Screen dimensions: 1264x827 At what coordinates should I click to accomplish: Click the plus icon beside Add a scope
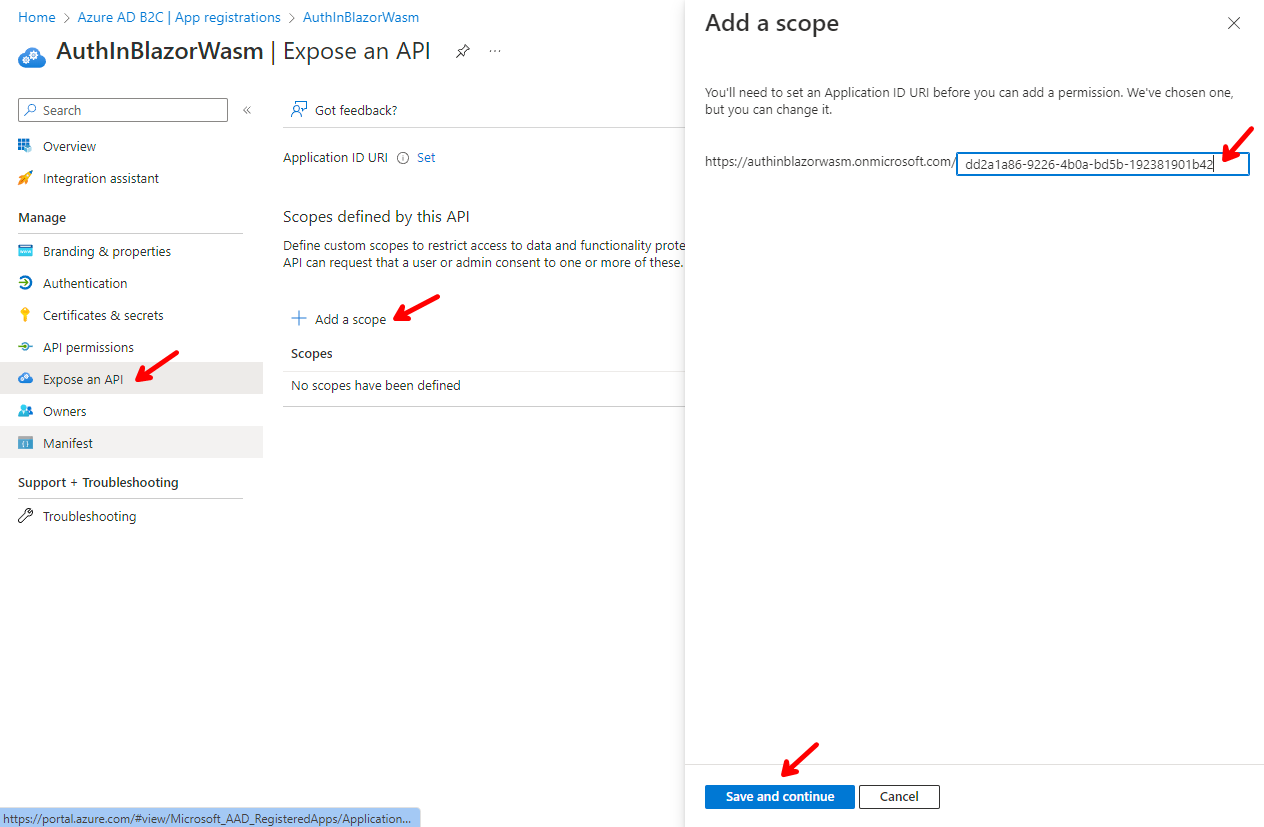(298, 318)
